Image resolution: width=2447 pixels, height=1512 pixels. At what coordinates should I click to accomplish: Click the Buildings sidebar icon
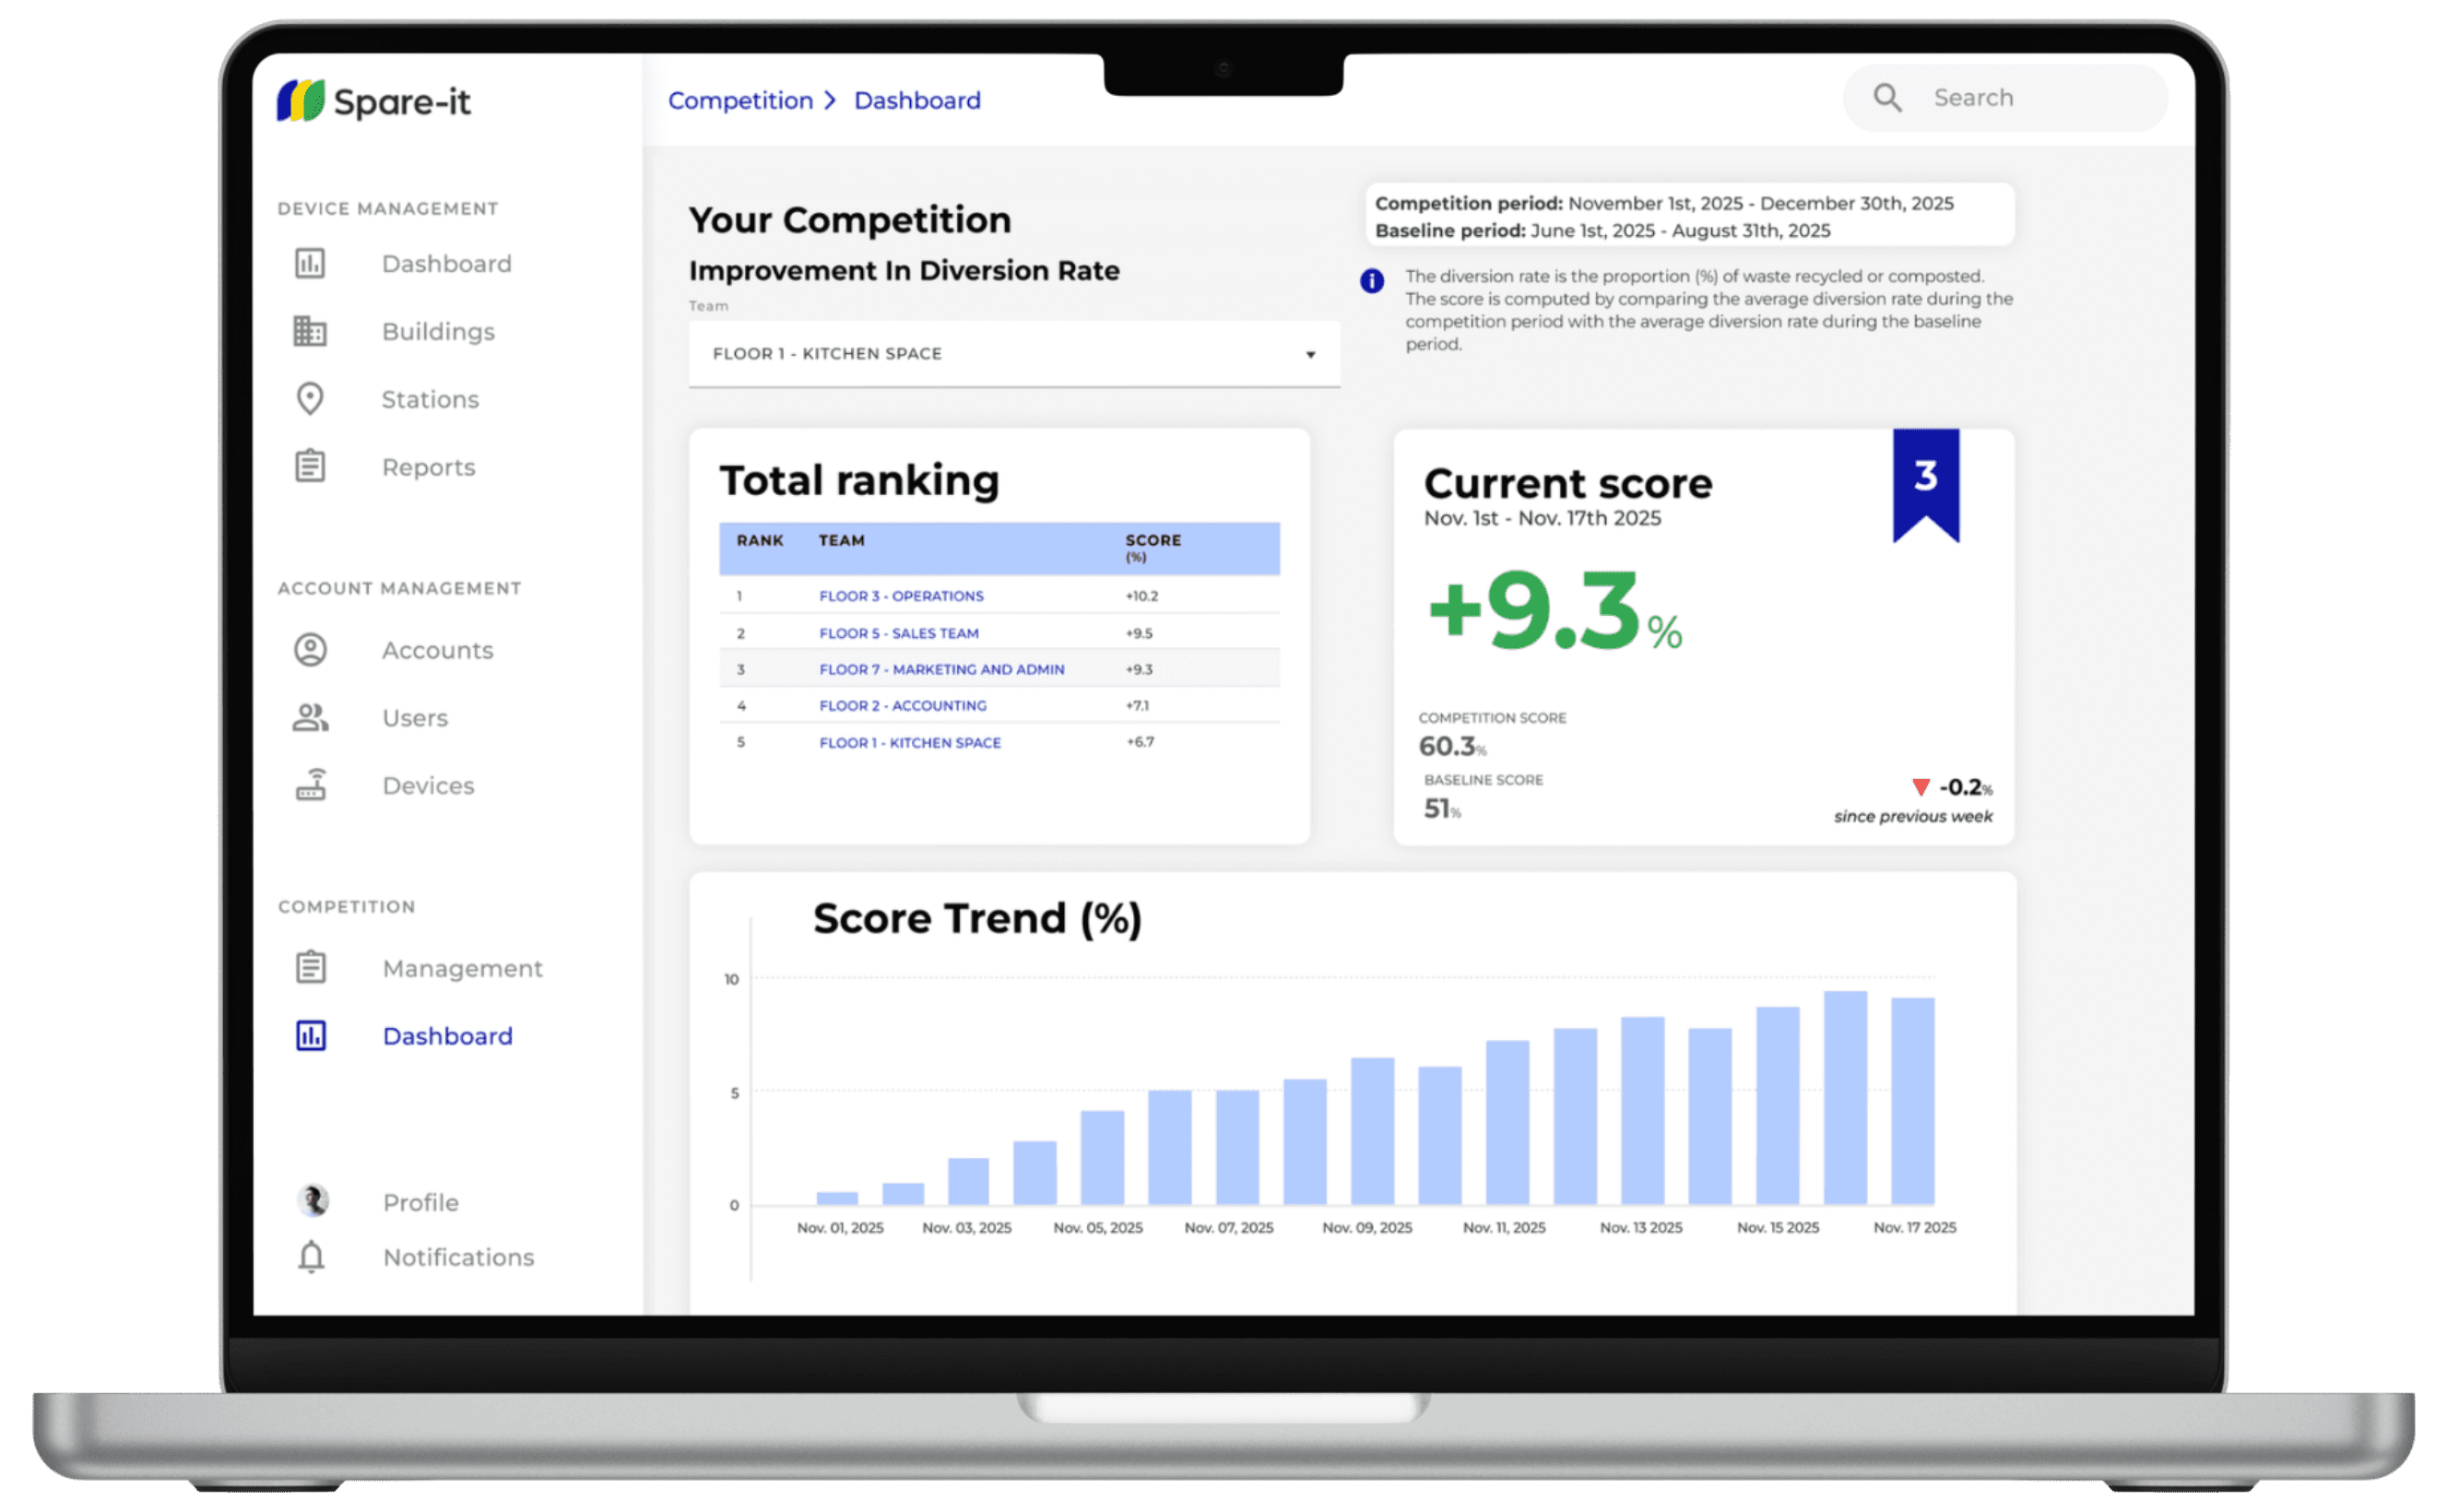click(x=310, y=331)
